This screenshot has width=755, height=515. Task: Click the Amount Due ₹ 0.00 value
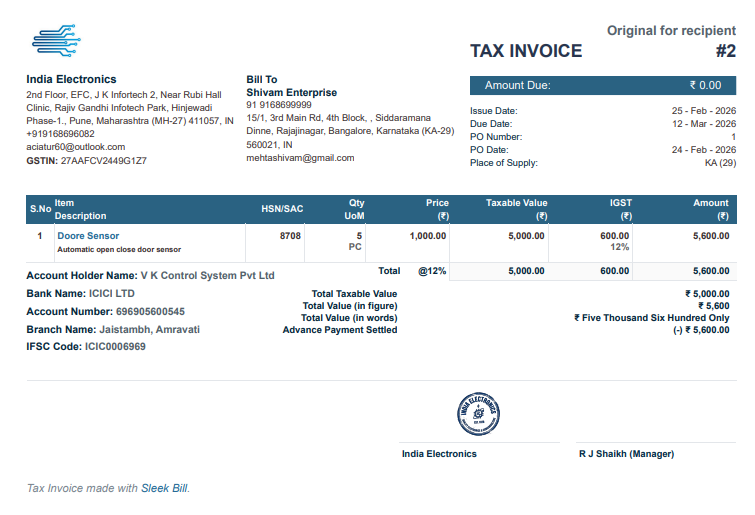(x=705, y=85)
